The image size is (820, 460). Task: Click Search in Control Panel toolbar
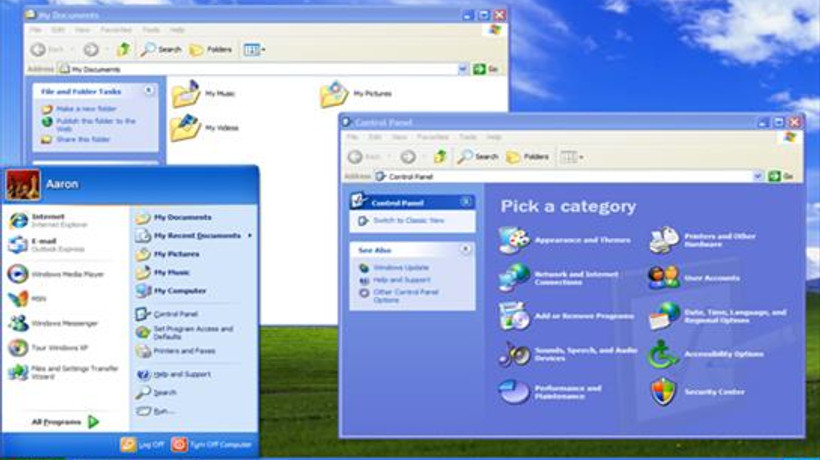[477, 156]
